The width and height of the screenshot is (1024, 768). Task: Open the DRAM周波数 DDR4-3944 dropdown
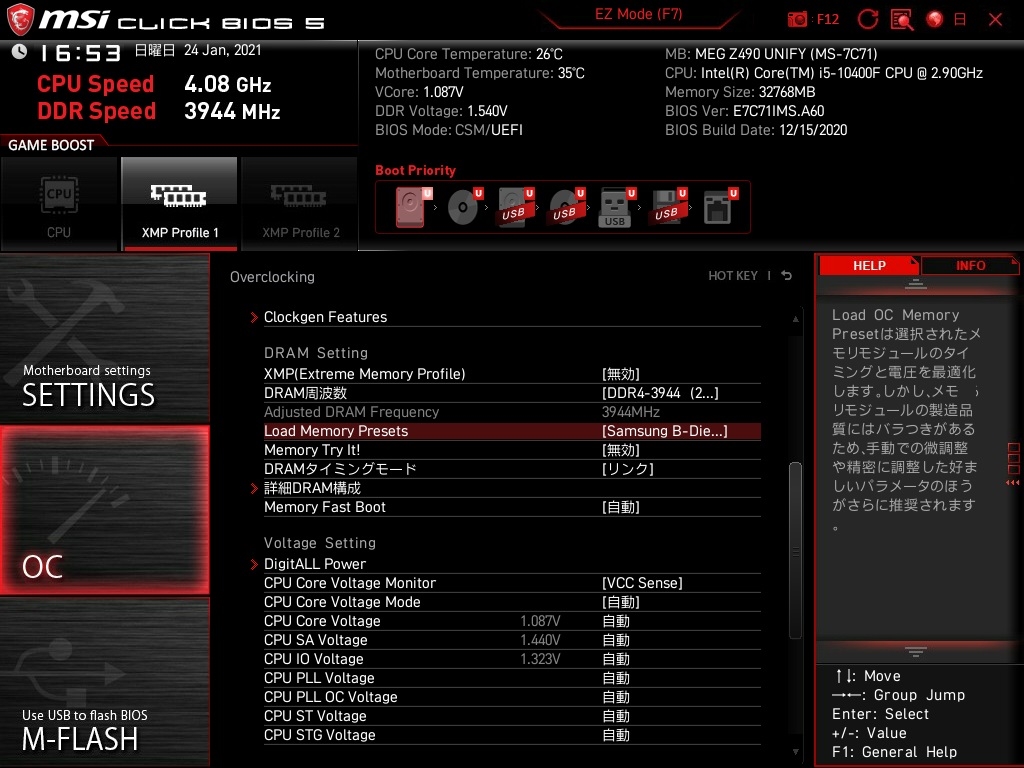coord(660,392)
